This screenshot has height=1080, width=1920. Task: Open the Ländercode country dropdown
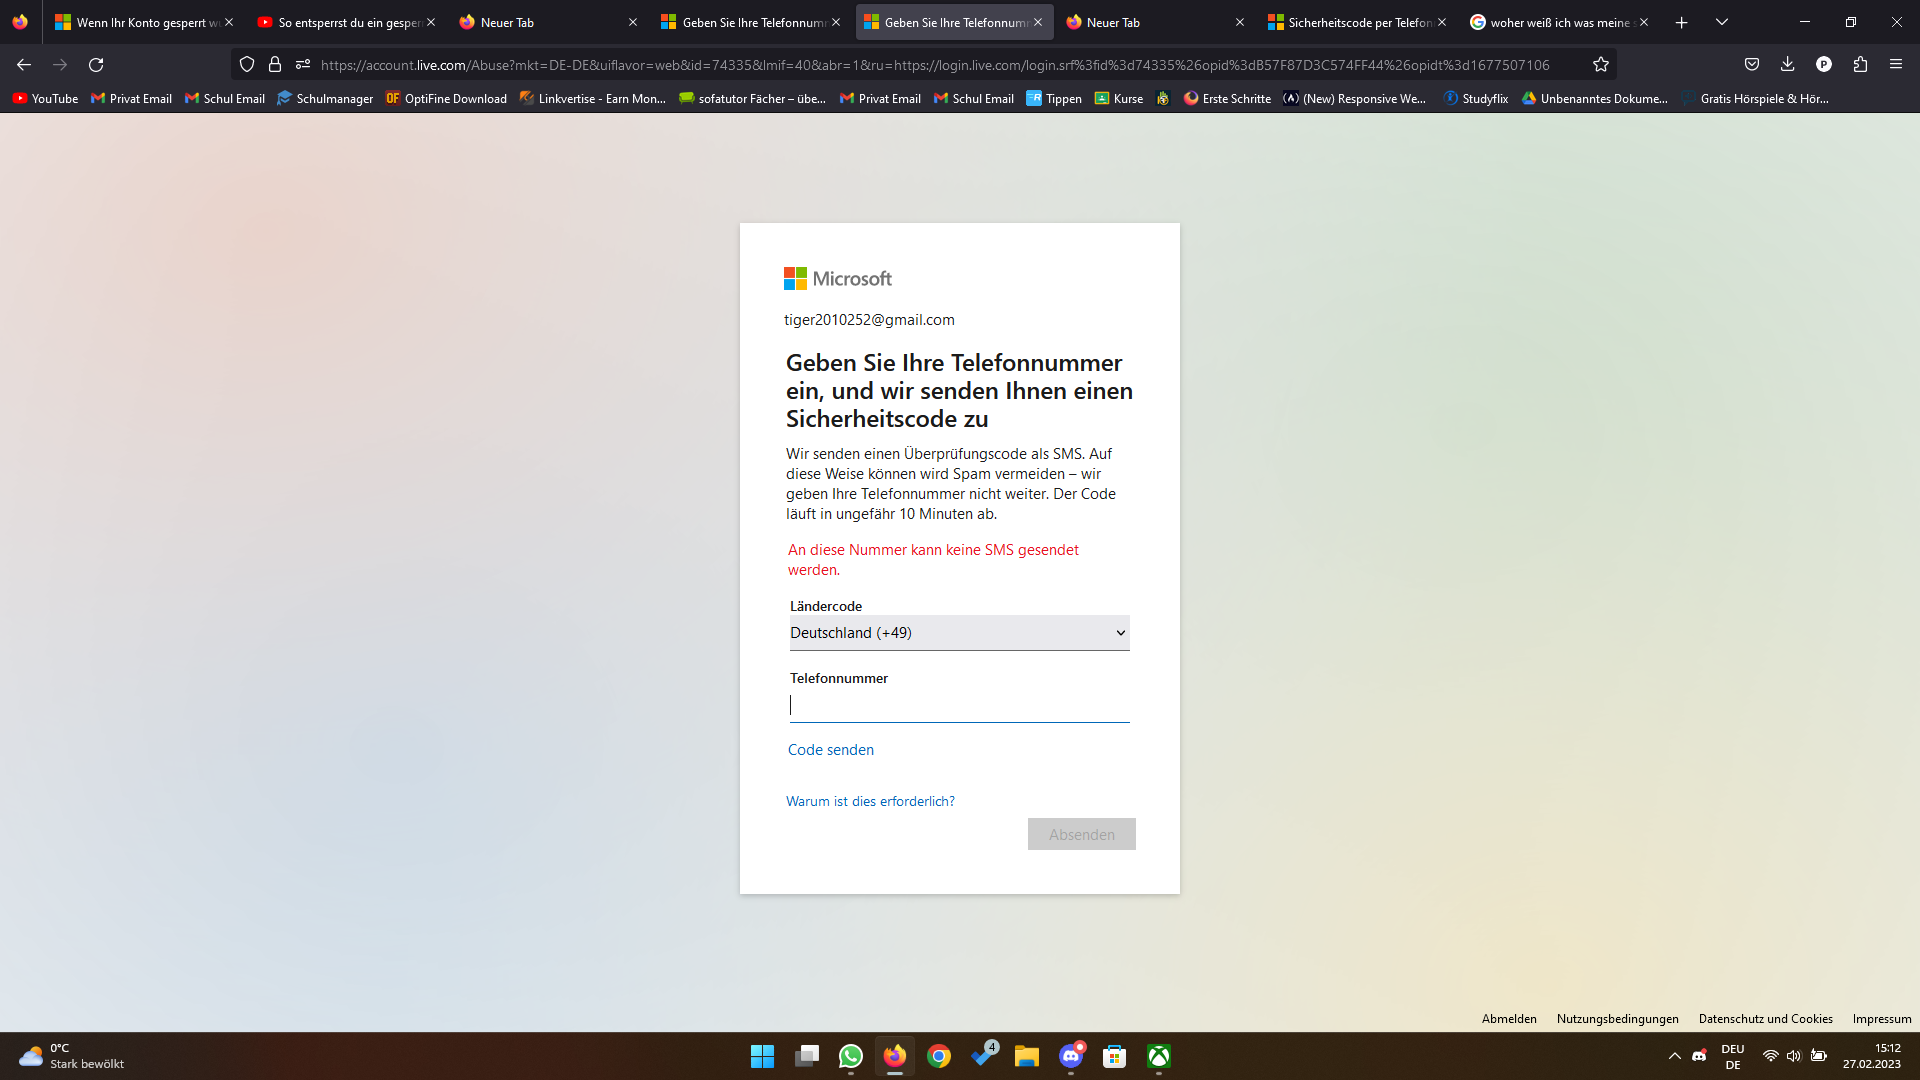click(958, 632)
